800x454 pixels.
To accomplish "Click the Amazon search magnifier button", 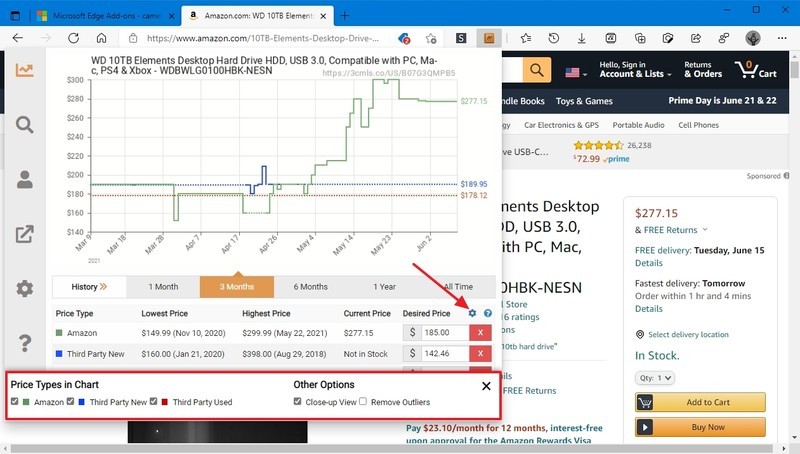I will point(536,70).
